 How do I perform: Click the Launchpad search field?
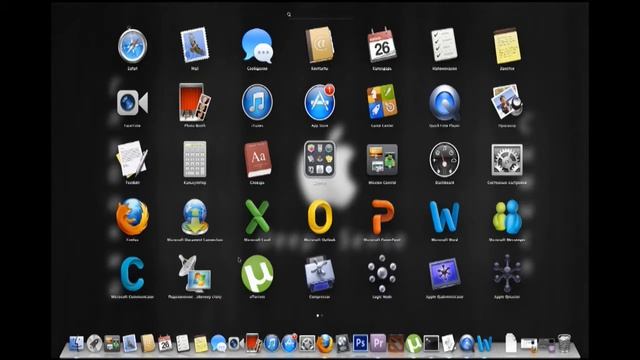point(320,15)
